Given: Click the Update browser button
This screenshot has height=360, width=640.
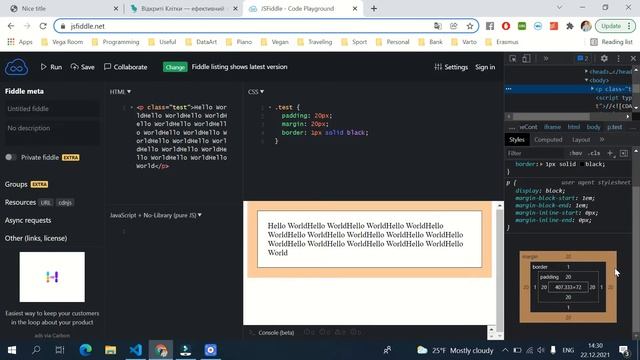Looking at the screenshot, I should point(615,26).
